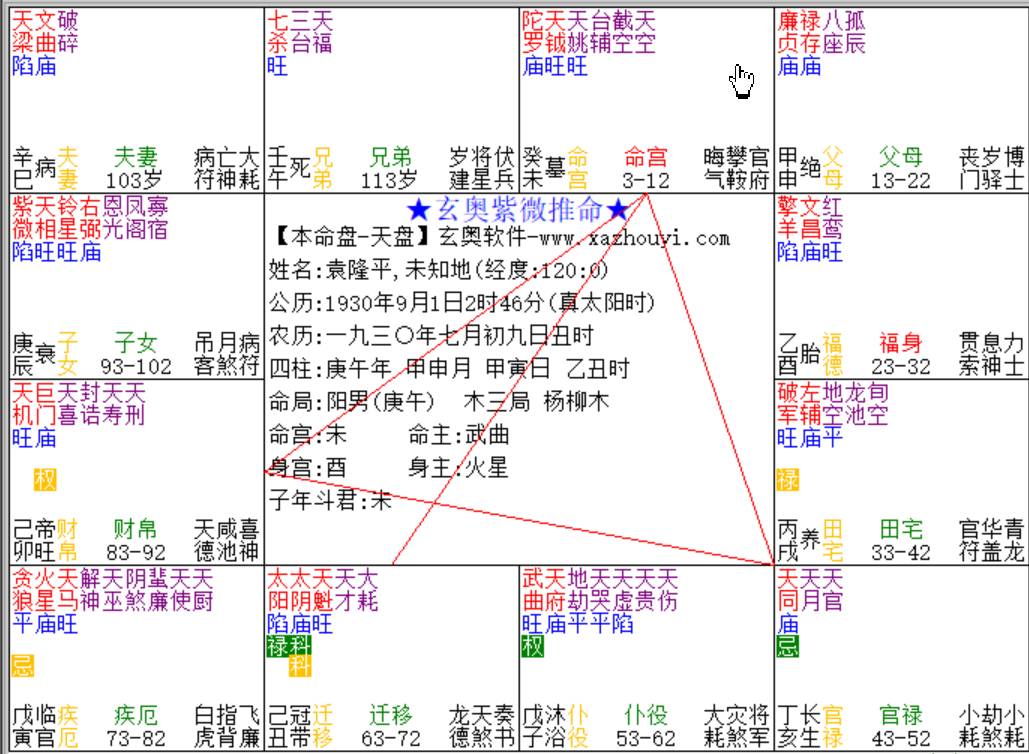Click the 身主:火星 text

point(458,467)
